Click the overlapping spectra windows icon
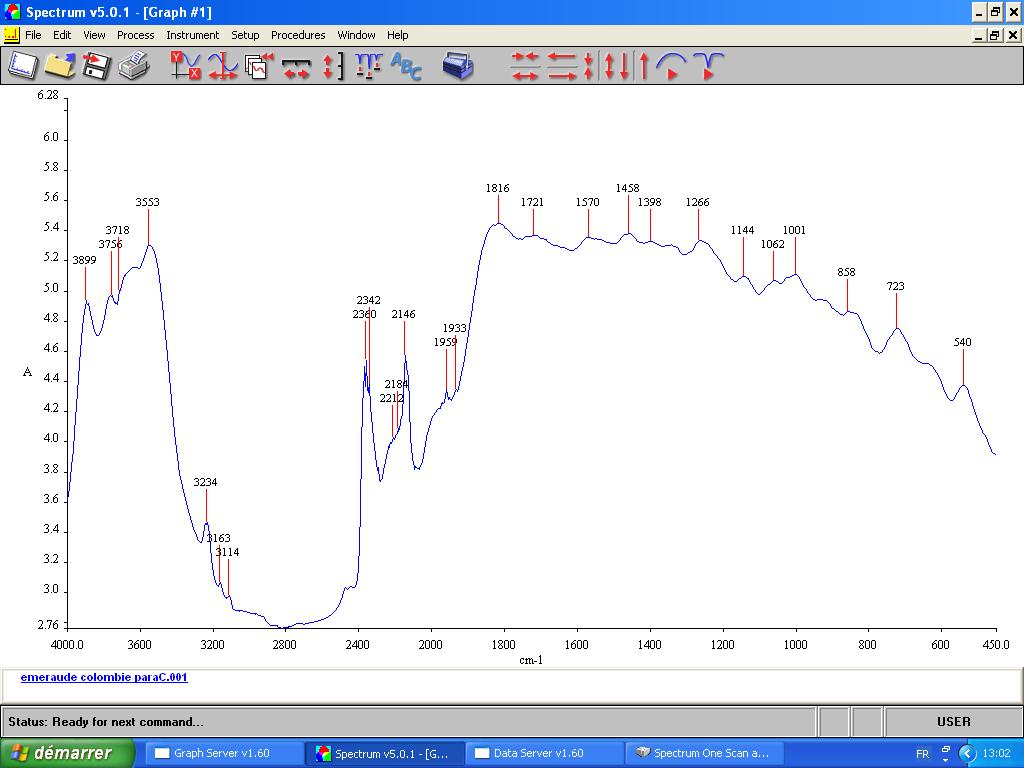This screenshot has width=1024, height=768. pyautogui.click(x=259, y=66)
